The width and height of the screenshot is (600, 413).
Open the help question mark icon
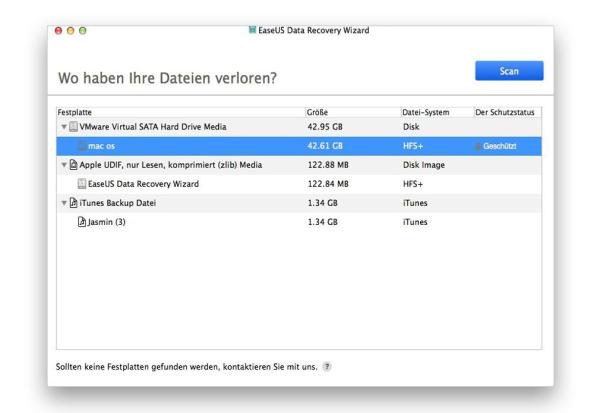[x=327, y=367]
